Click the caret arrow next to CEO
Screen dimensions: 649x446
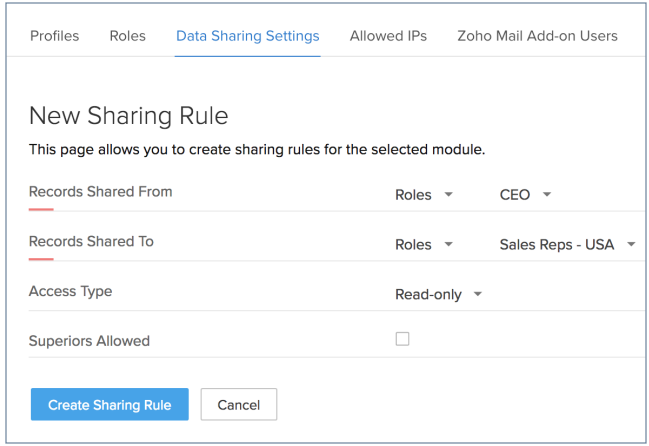point(547,195)
